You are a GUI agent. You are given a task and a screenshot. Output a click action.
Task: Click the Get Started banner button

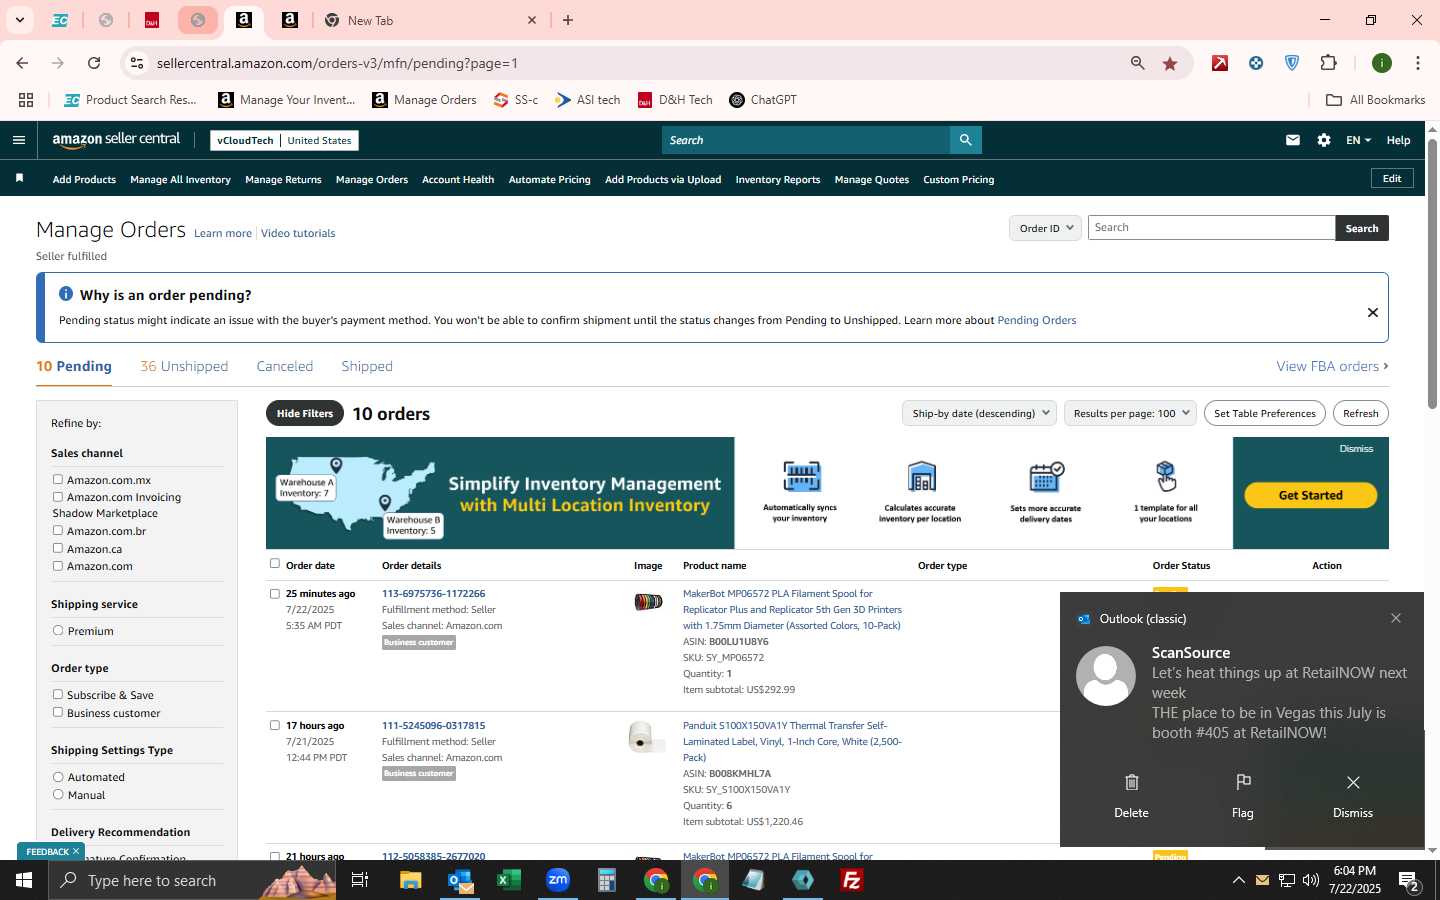pos(1310,495)
